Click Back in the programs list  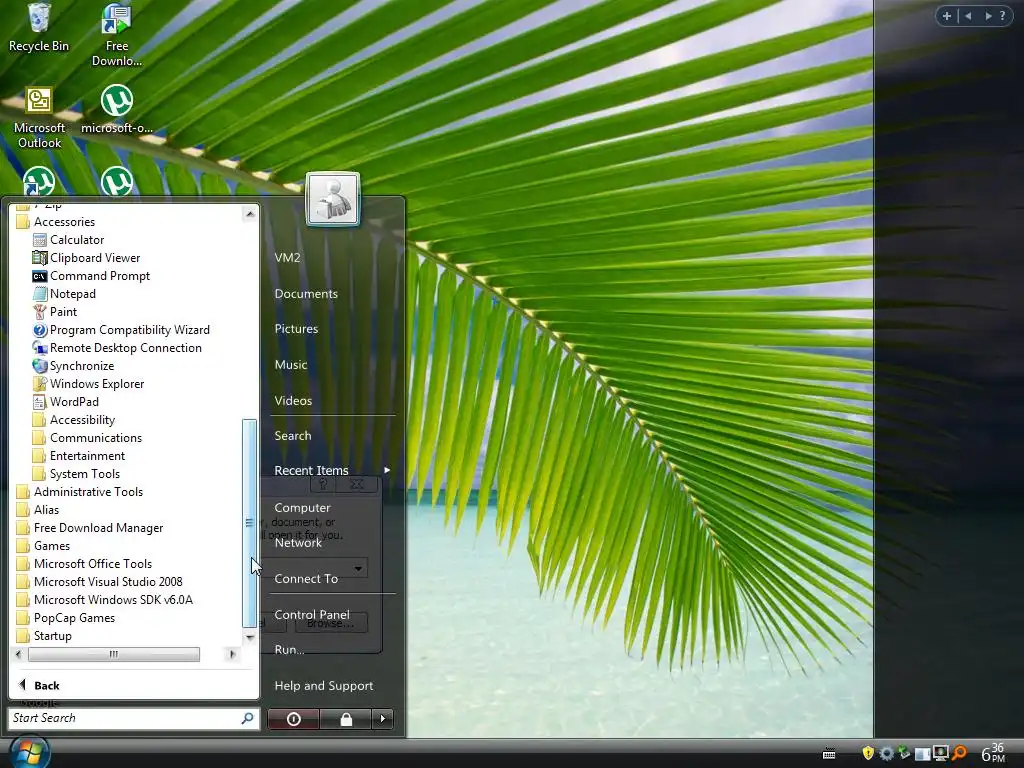coord(40,685)
